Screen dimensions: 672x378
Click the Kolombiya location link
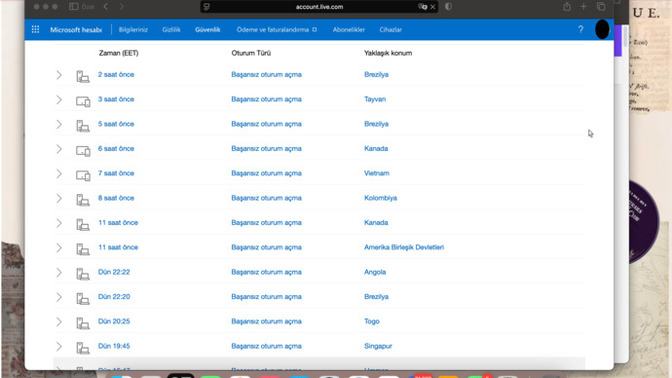[x=380, y=198]
